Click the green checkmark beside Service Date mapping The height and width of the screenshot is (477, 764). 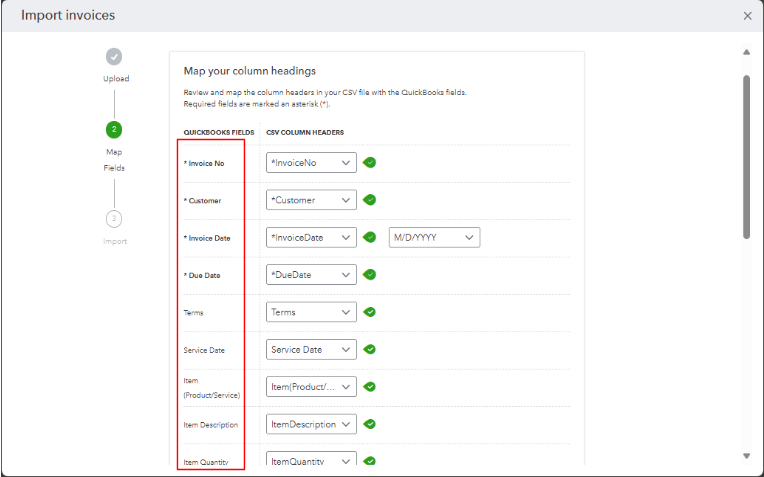coord(370,349)
